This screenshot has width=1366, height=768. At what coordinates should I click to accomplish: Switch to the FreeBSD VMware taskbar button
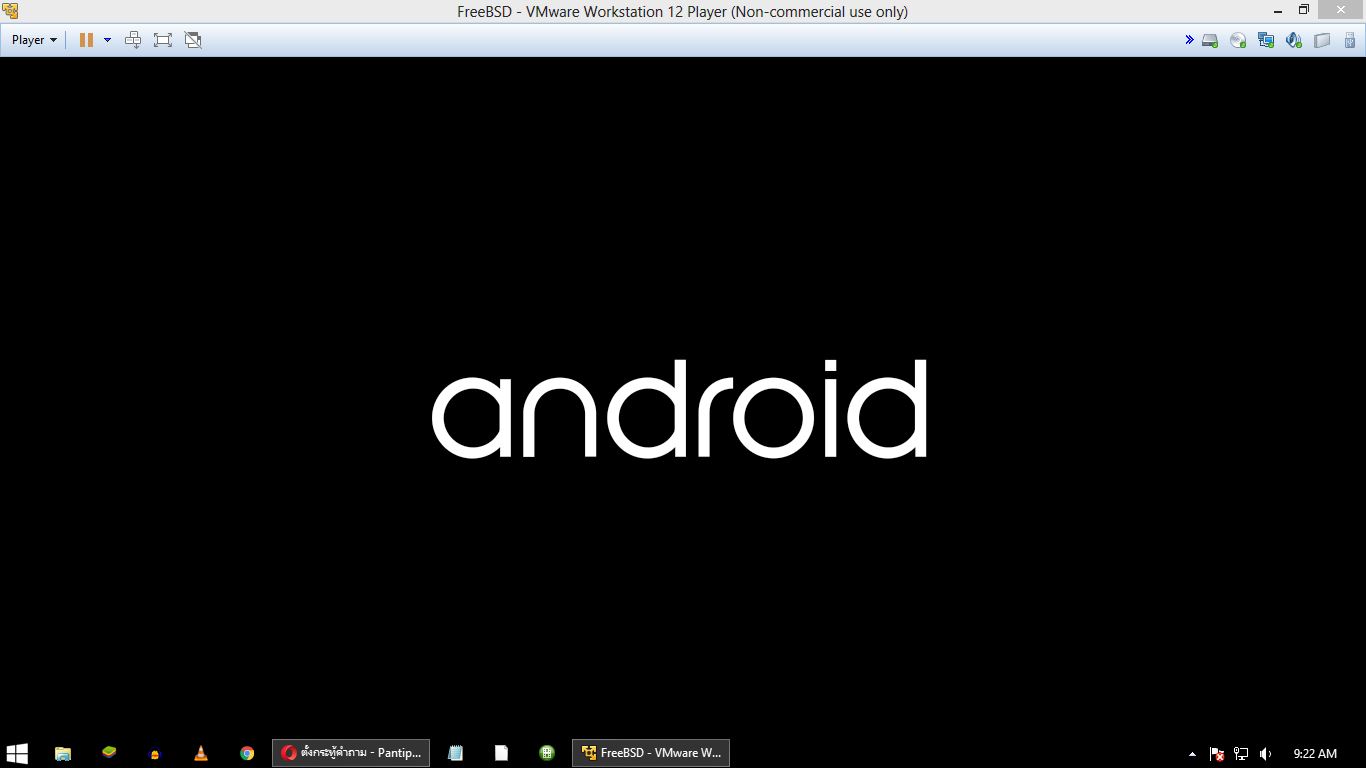(651, 753)
